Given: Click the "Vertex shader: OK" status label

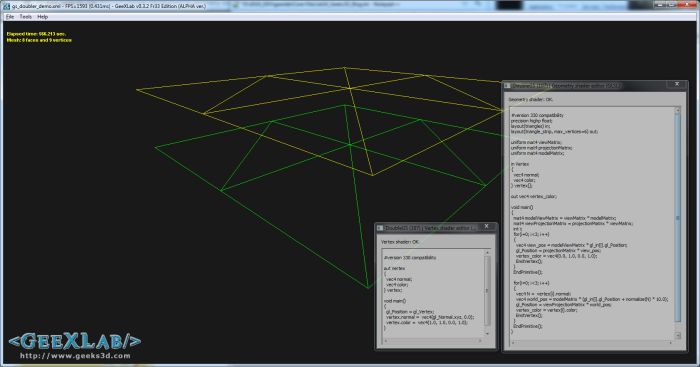Looking at the screenshot, I should (x=400, y=242).
